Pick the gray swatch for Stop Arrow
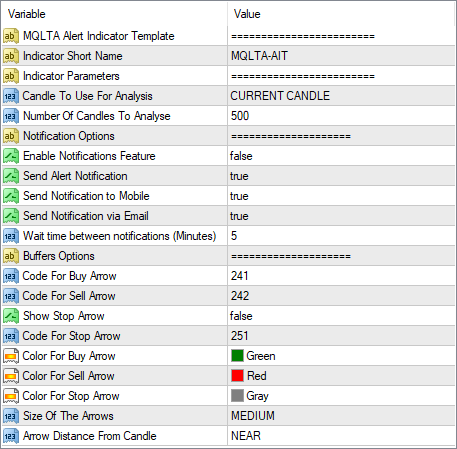The width and height of the screenshot is (457, 449). 237,396
